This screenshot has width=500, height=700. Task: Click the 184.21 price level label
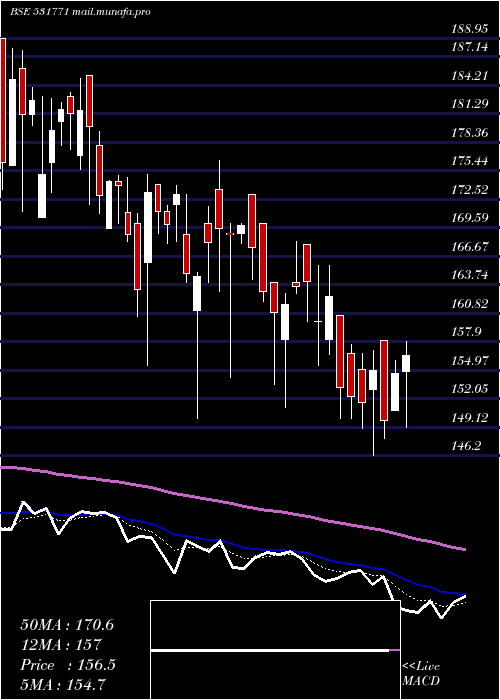pos(470,75)
